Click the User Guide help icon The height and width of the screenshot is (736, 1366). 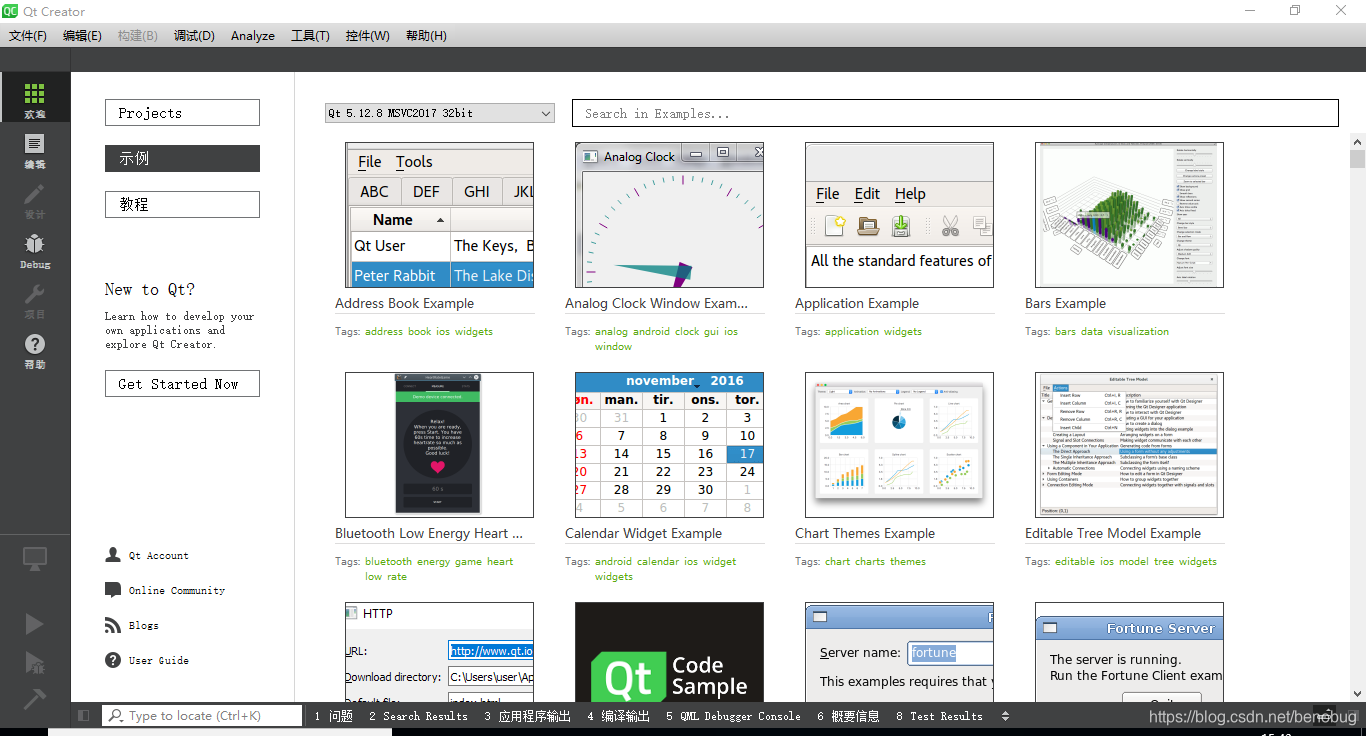(x=113, y=660)
